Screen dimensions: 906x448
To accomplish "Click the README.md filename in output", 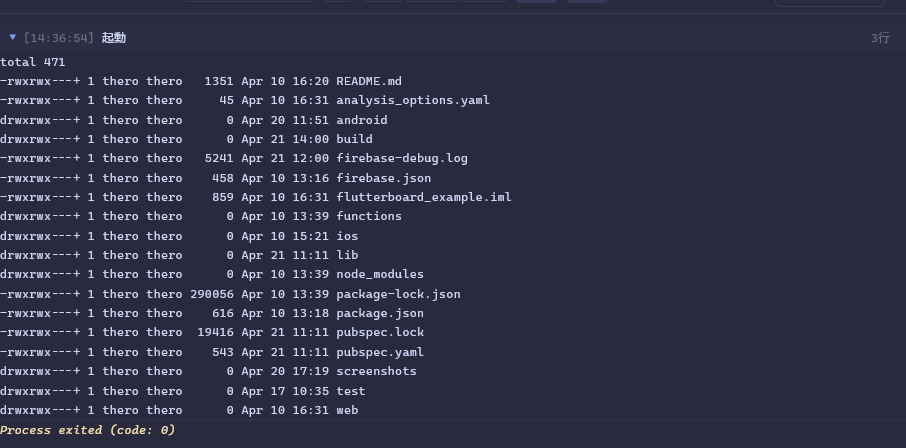I will pyautogui.click(x=368, y=81).
